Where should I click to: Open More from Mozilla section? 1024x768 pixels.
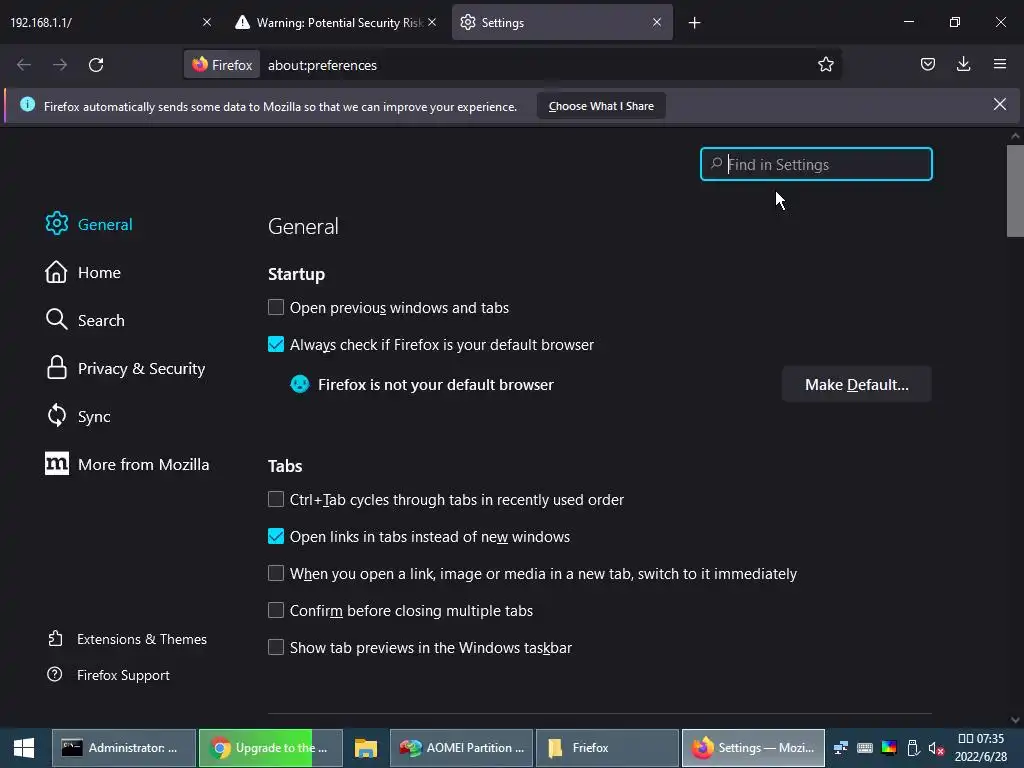(x=127, y=464)
